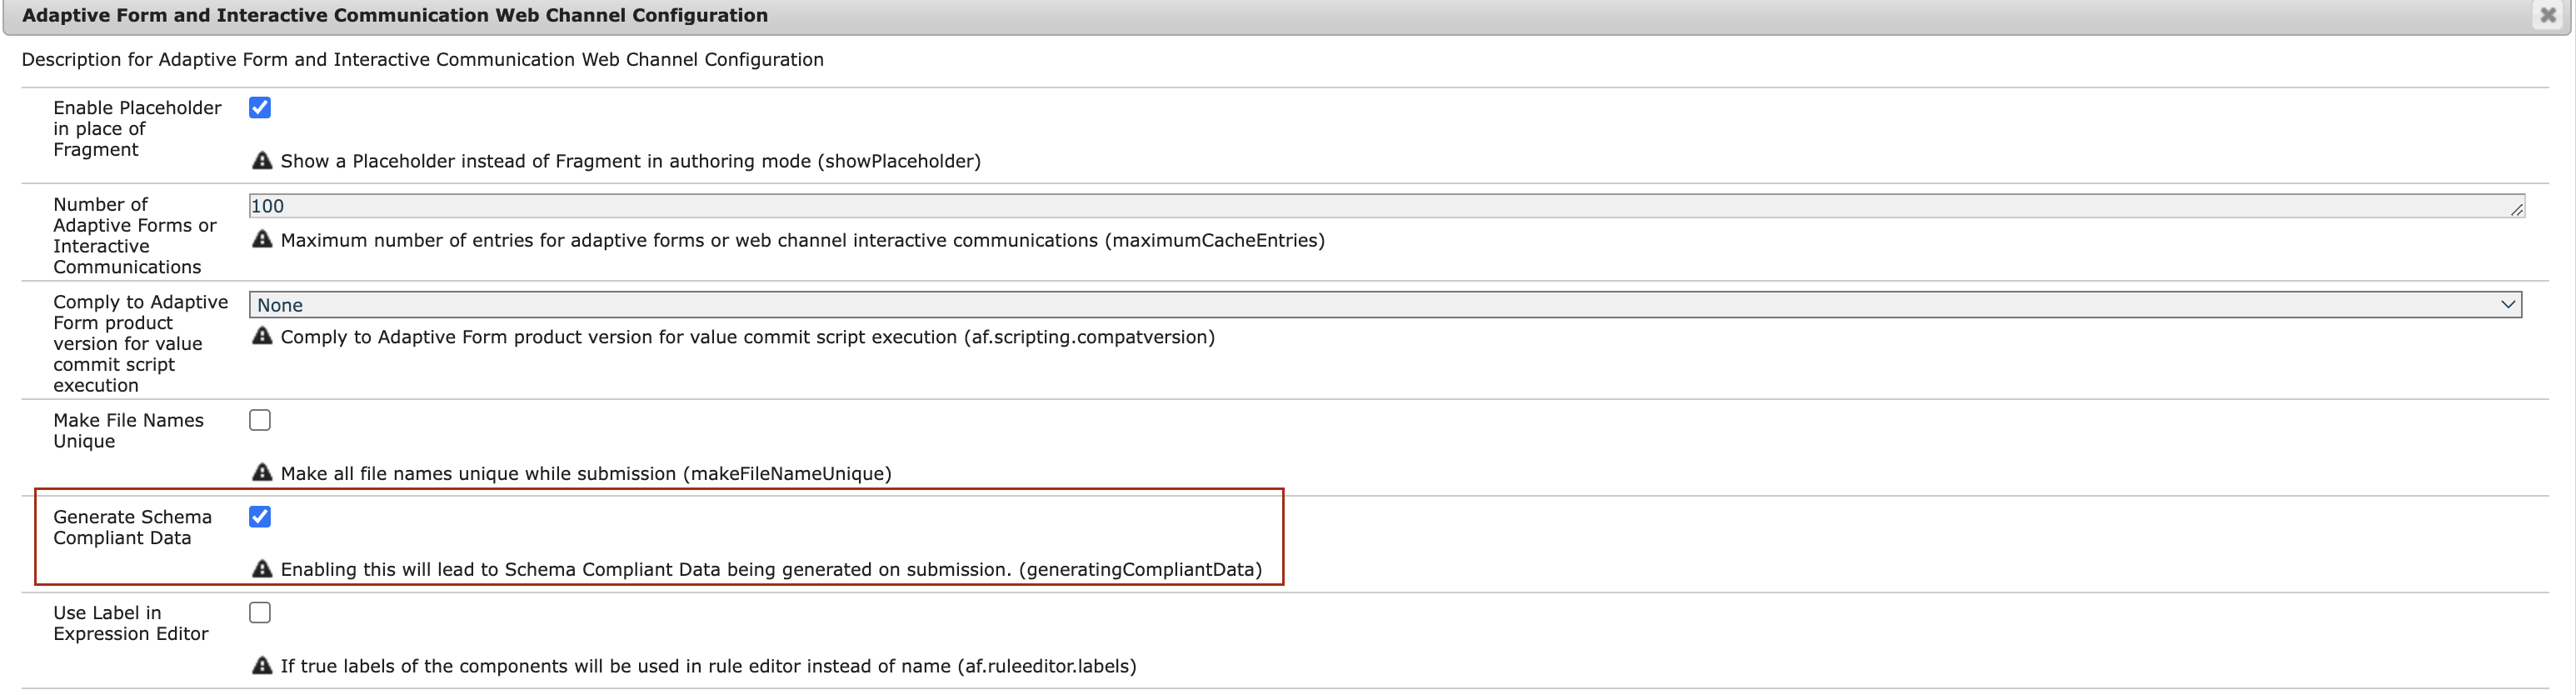This screenshot has width=2576, height=695.
Task: Disable Enable Placeholder in place of Fragment
Action: [x=260, y=108]
